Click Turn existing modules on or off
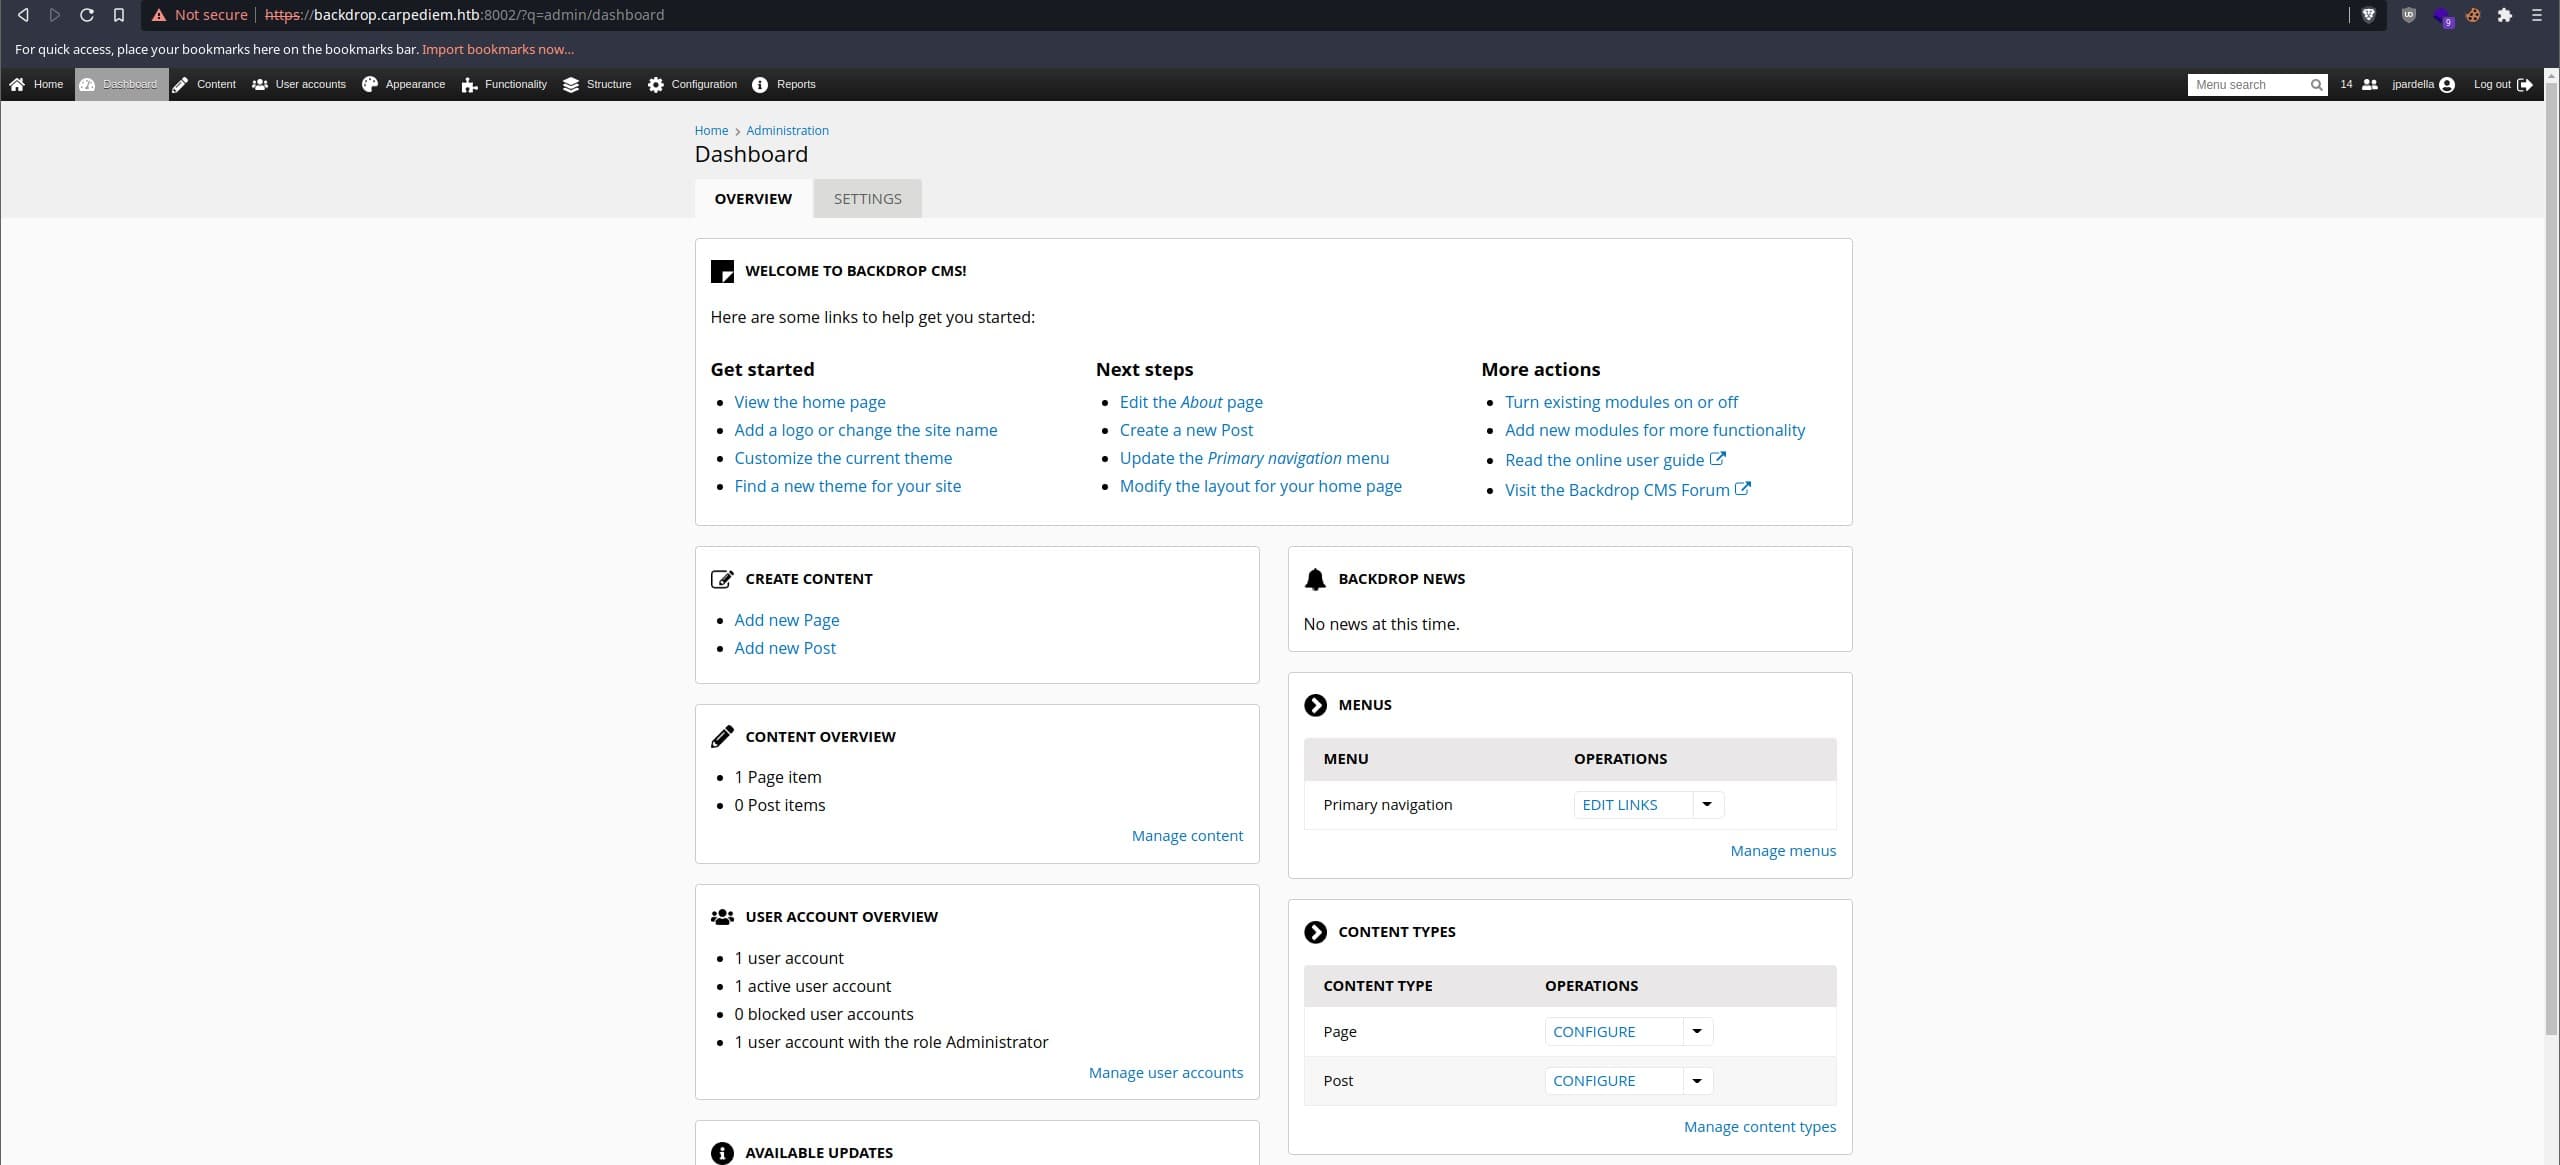Viewport: 2560px width, 1165px height. tap(1621, 402)
